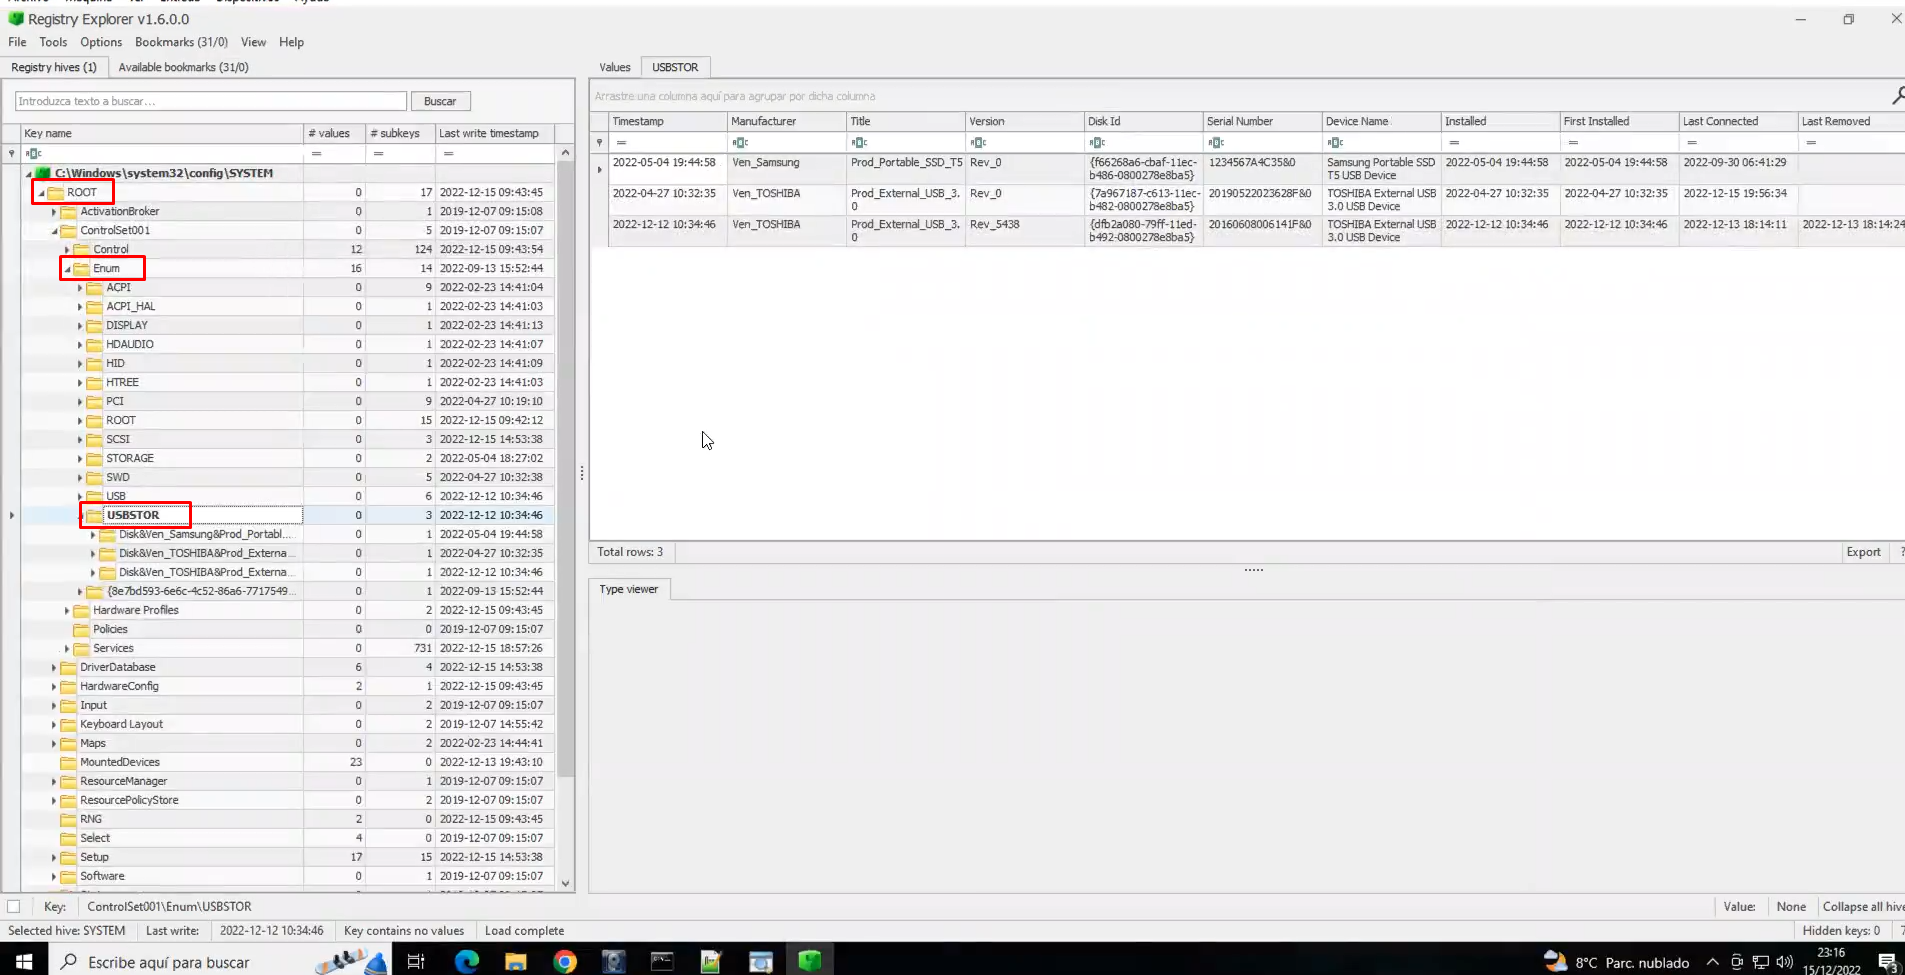Click inside the Introduzca texto a buscar field
Image resolution: width=1905 pixels, height=975 pixels.
[x=208, y=101]
